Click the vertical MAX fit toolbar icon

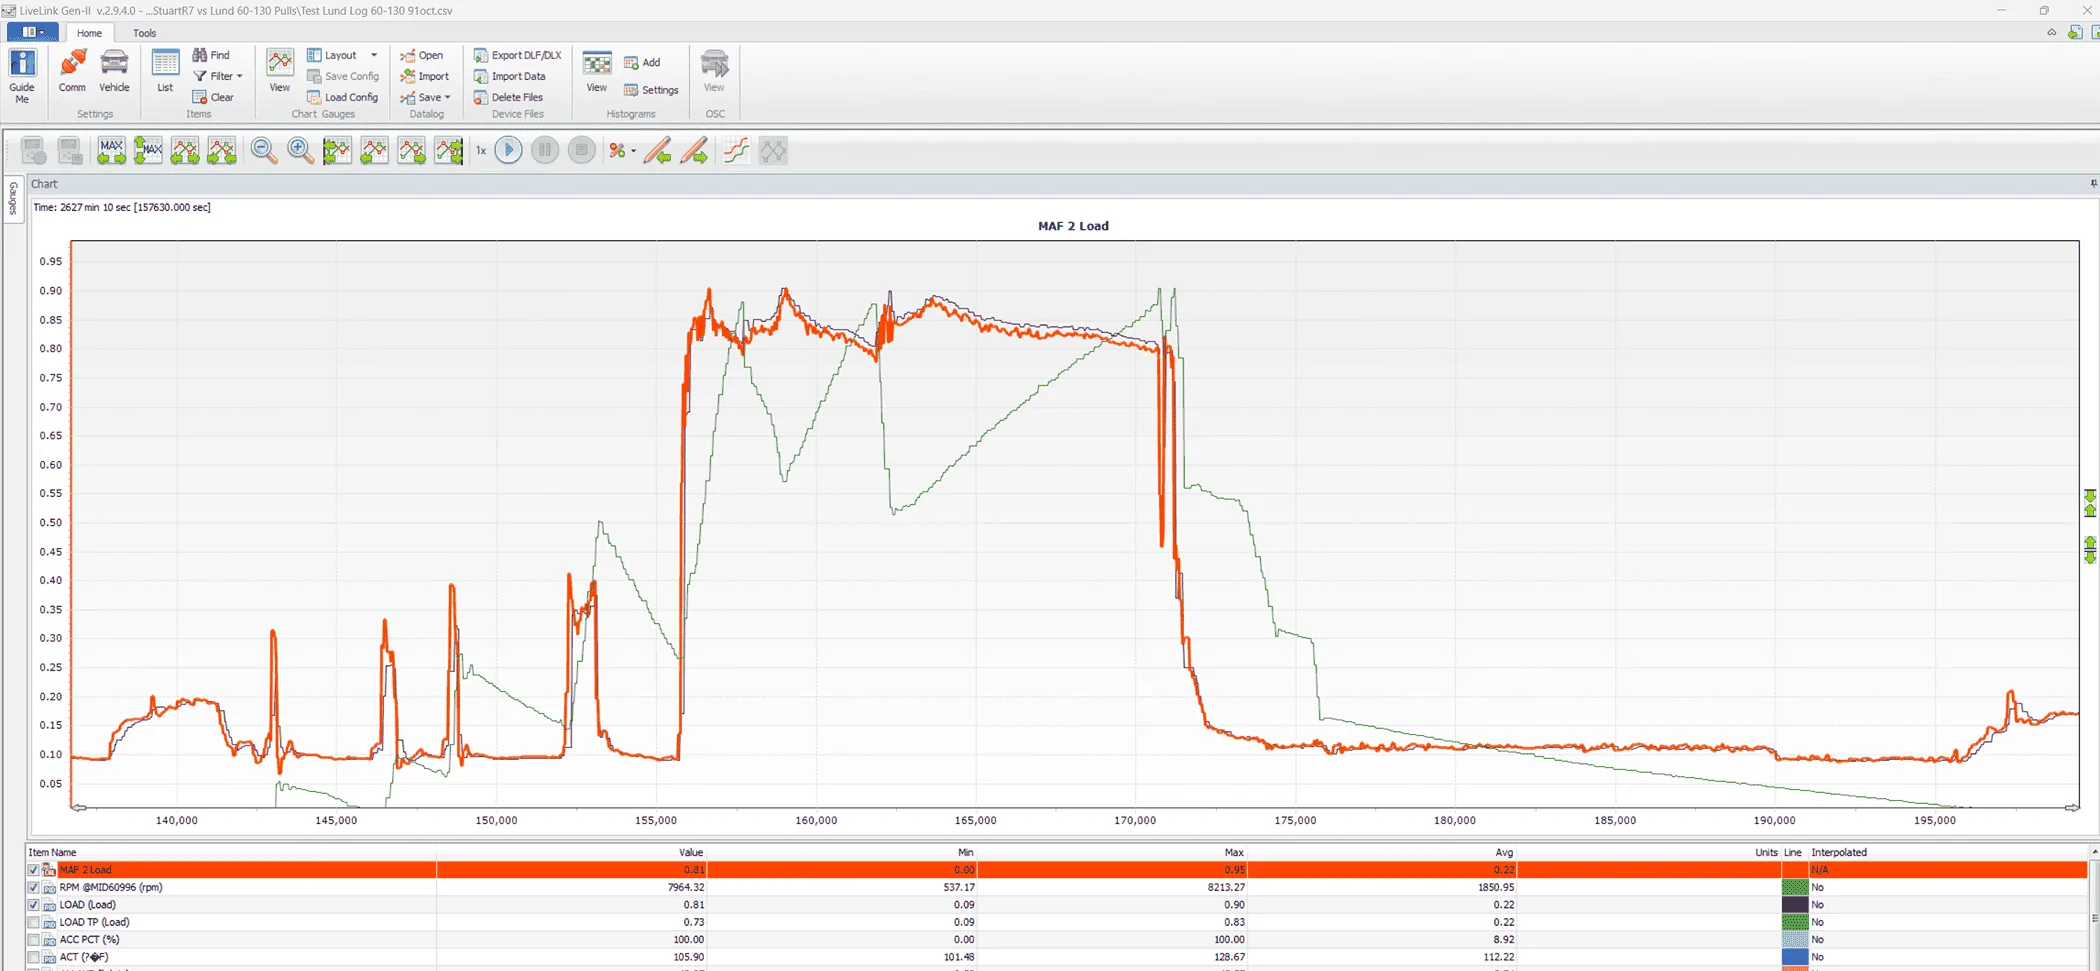pyautogui.click(x=148, y=151)
